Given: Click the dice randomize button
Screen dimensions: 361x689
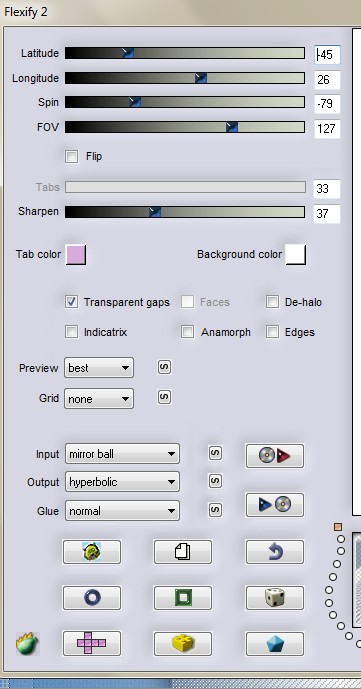Looking at the screenshot, I should tap(274, 598).
